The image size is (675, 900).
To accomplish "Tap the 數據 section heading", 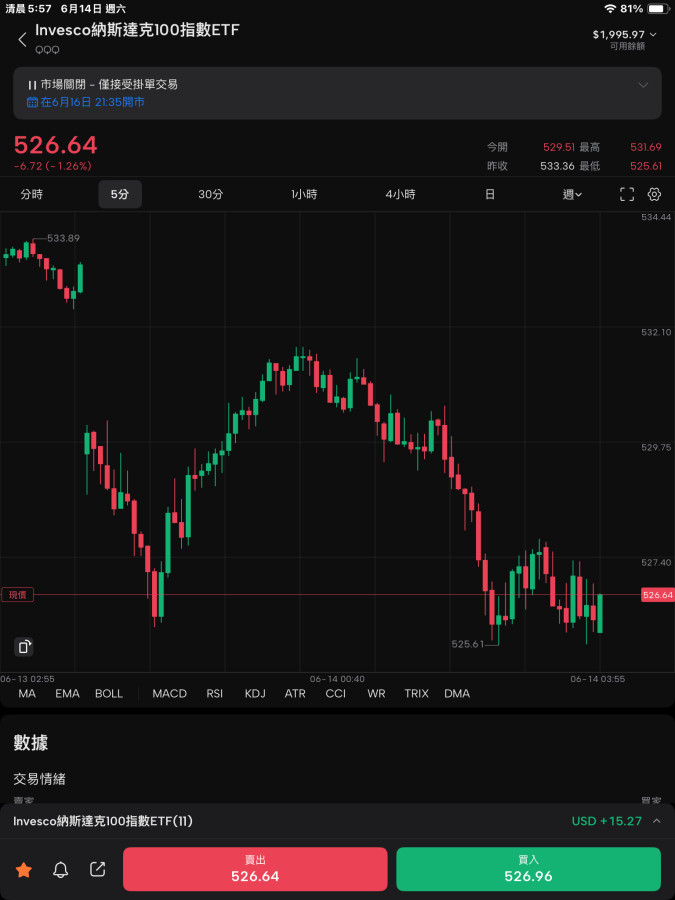I will click(31, 743).
